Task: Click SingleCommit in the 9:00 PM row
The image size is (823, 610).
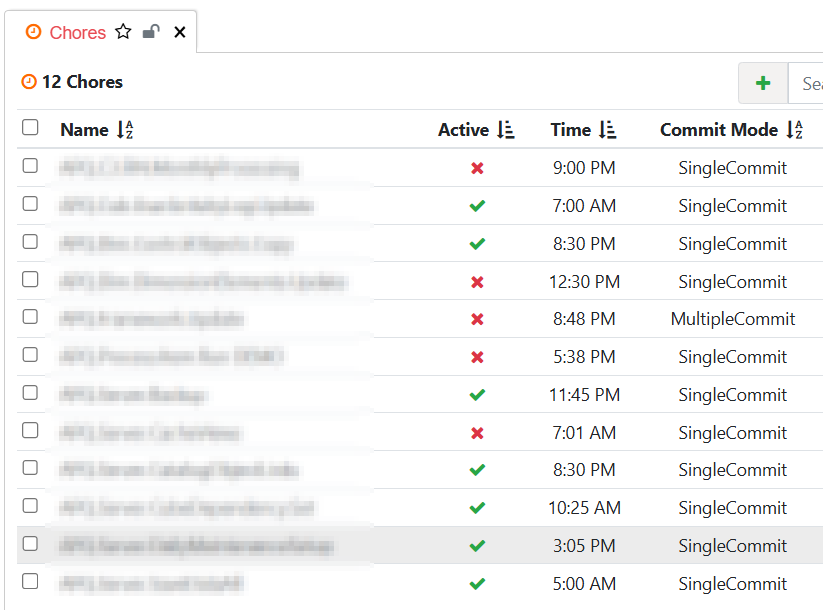Action: point(733,168)
